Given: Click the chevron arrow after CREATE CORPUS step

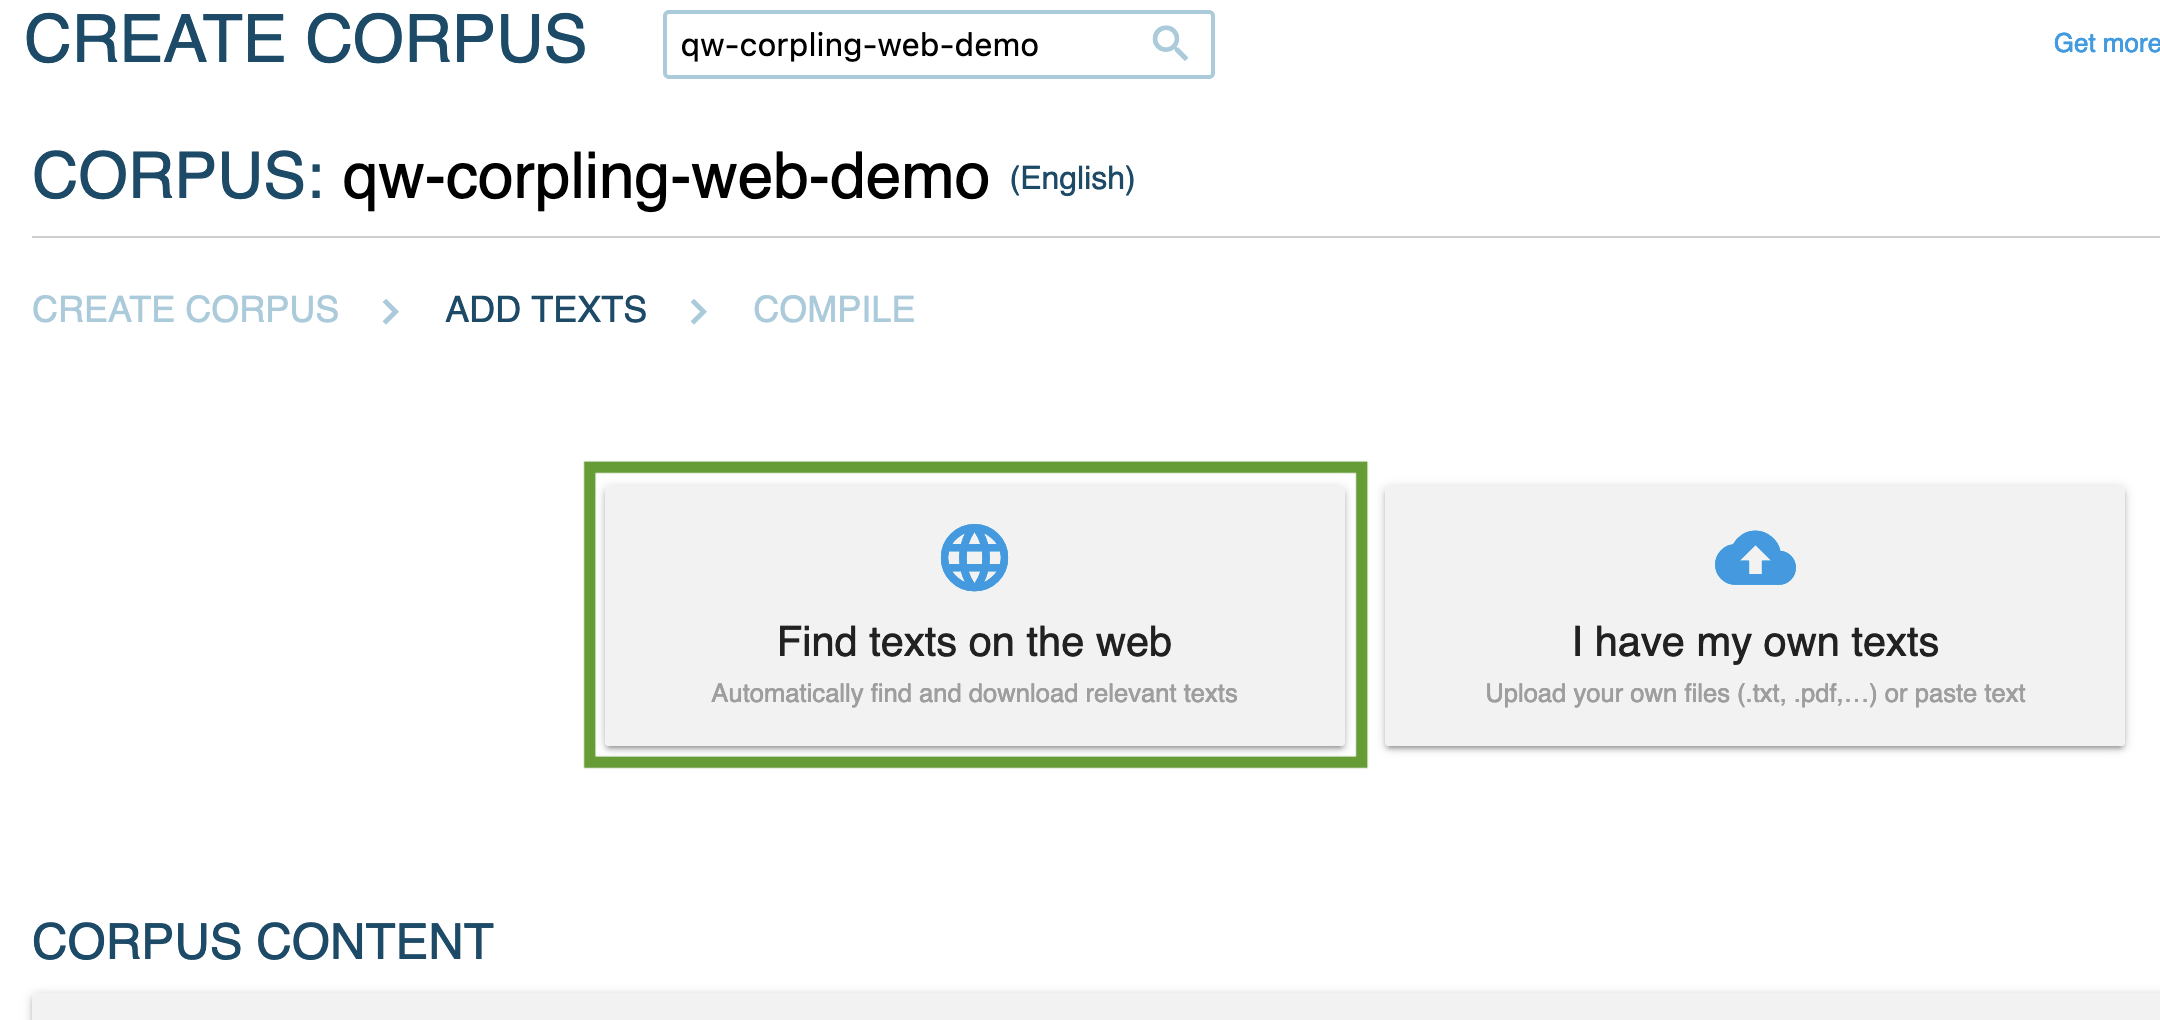Looking at the screenshot, I should point(391,311).
